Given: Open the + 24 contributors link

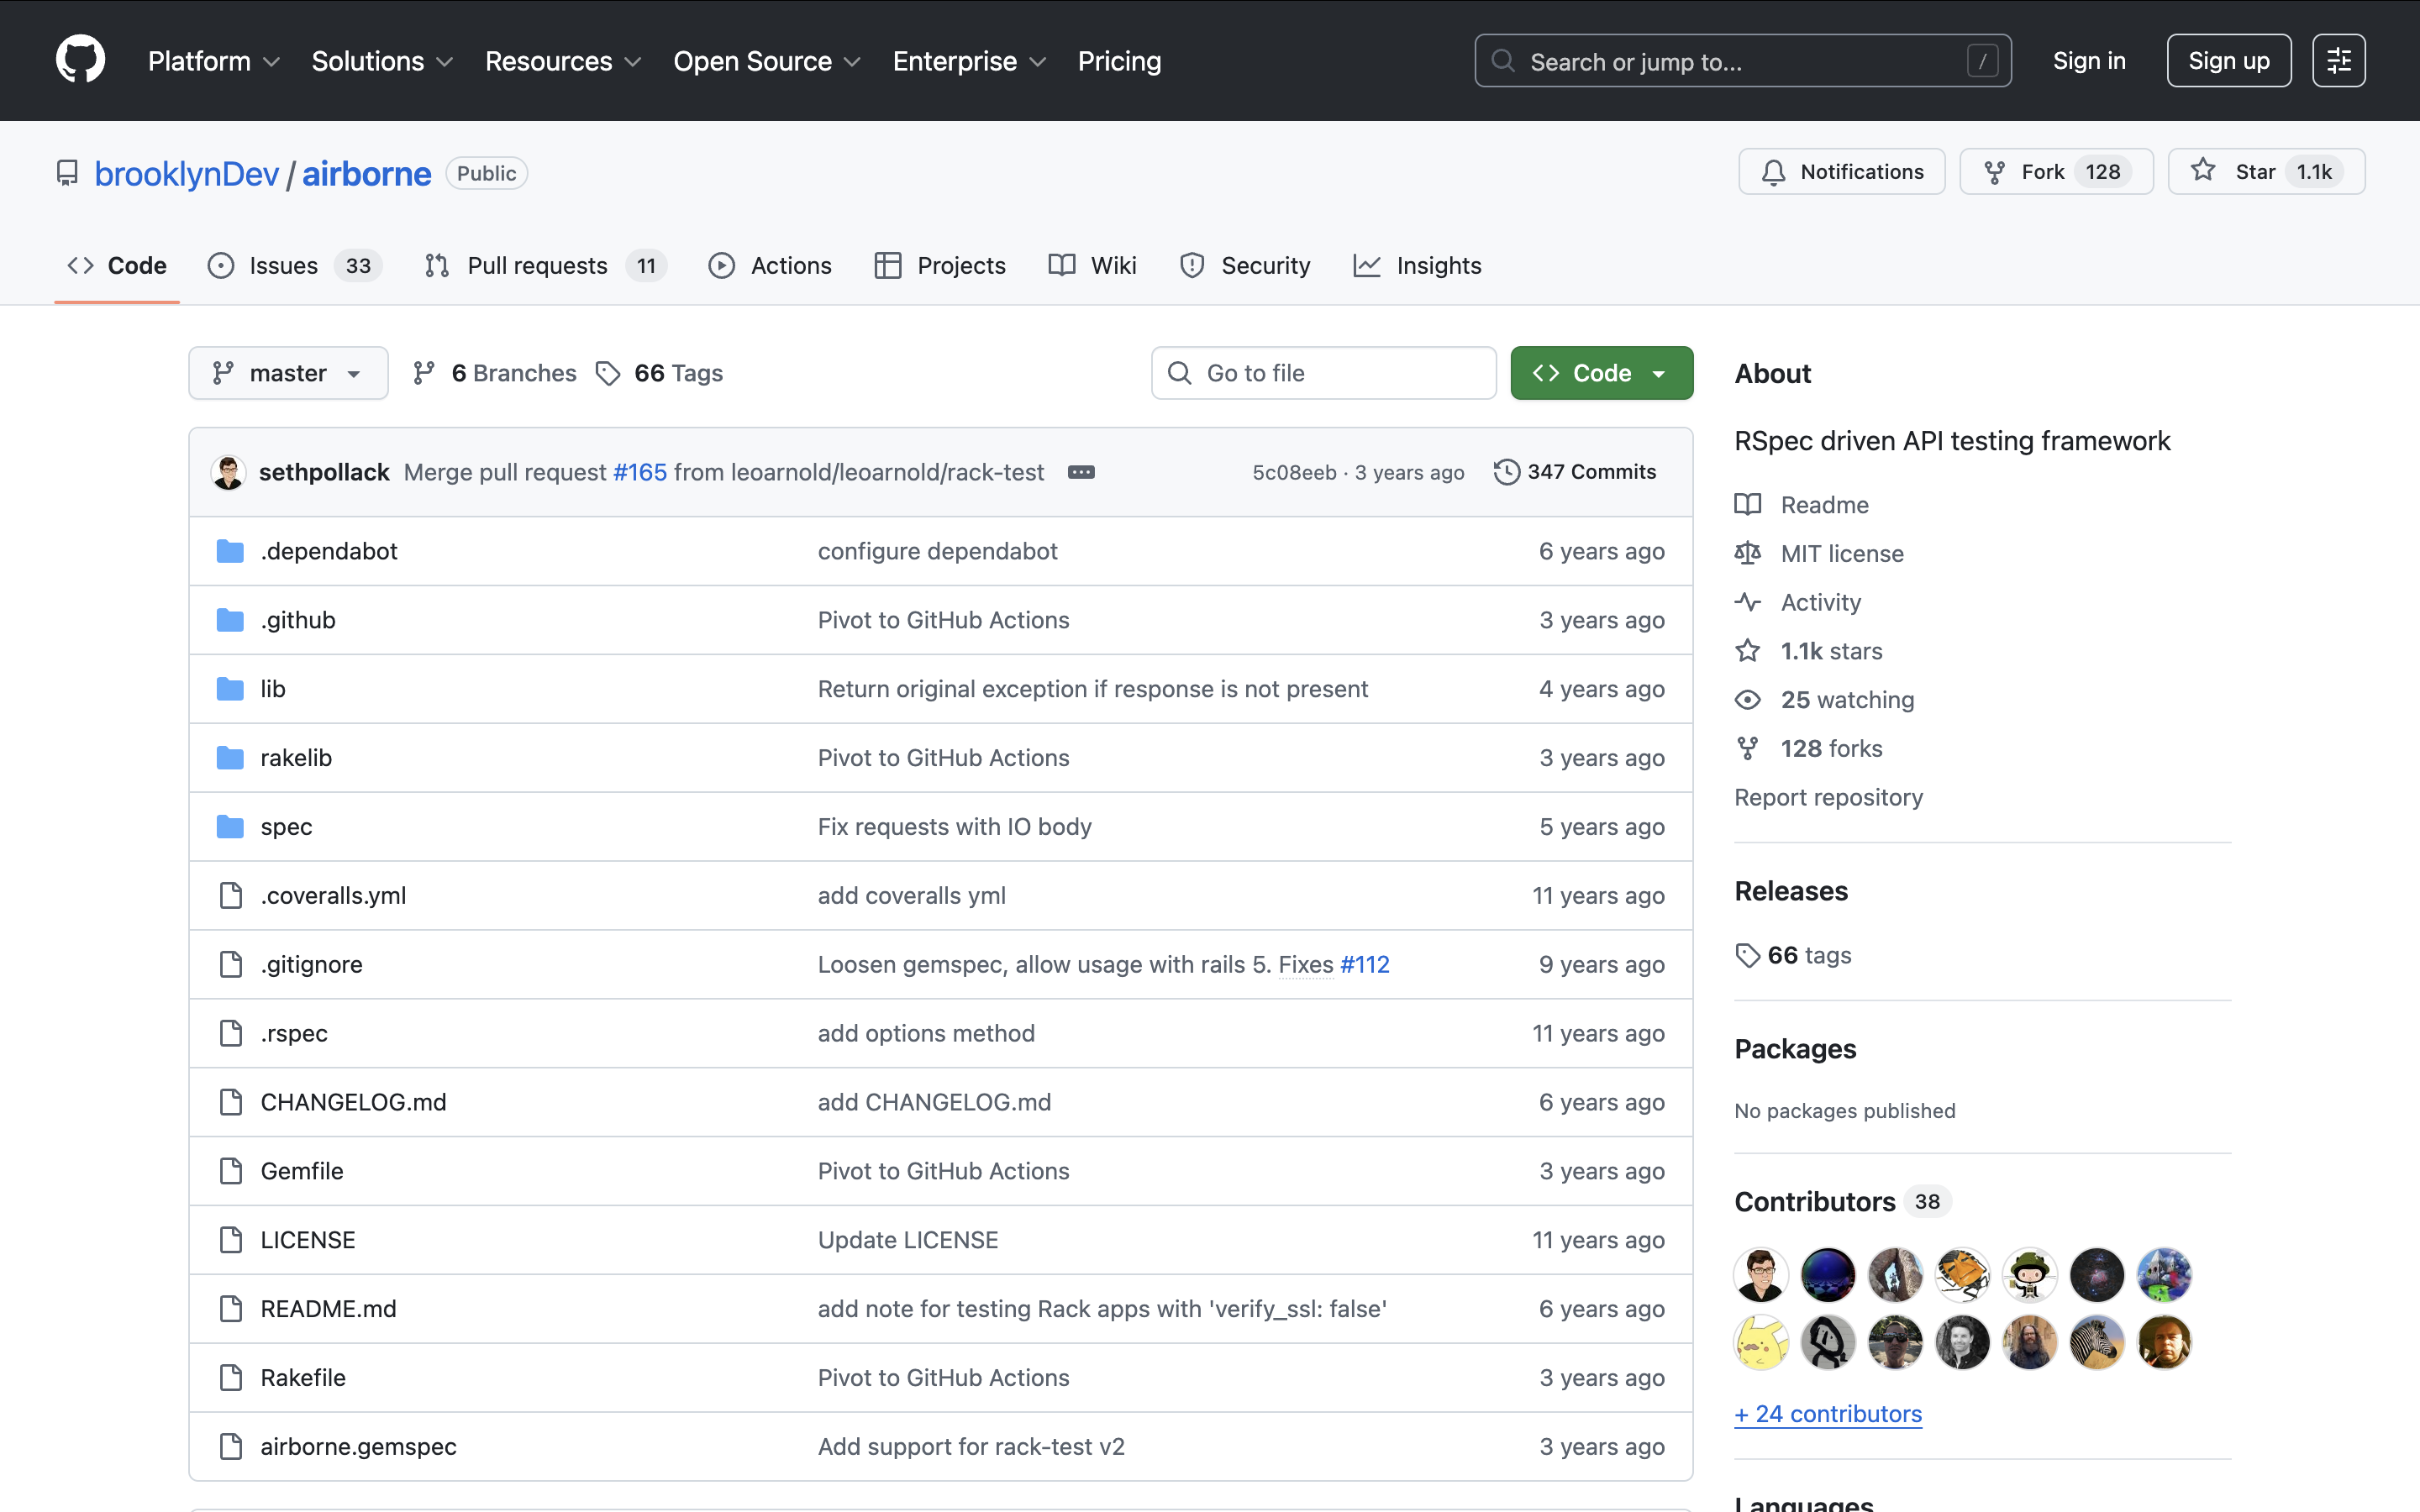Looking at the screenshot, I should pyautogui.click(x=1827, y=1414).
